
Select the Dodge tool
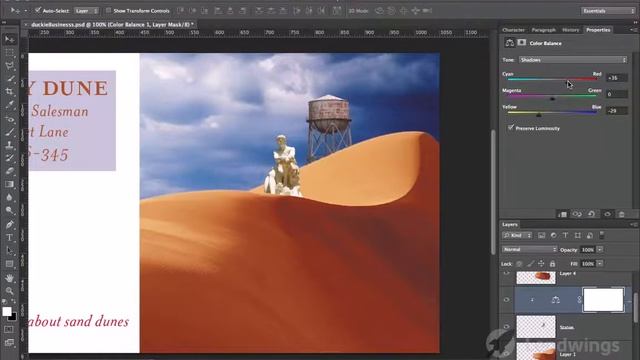[x=9, y=211]
